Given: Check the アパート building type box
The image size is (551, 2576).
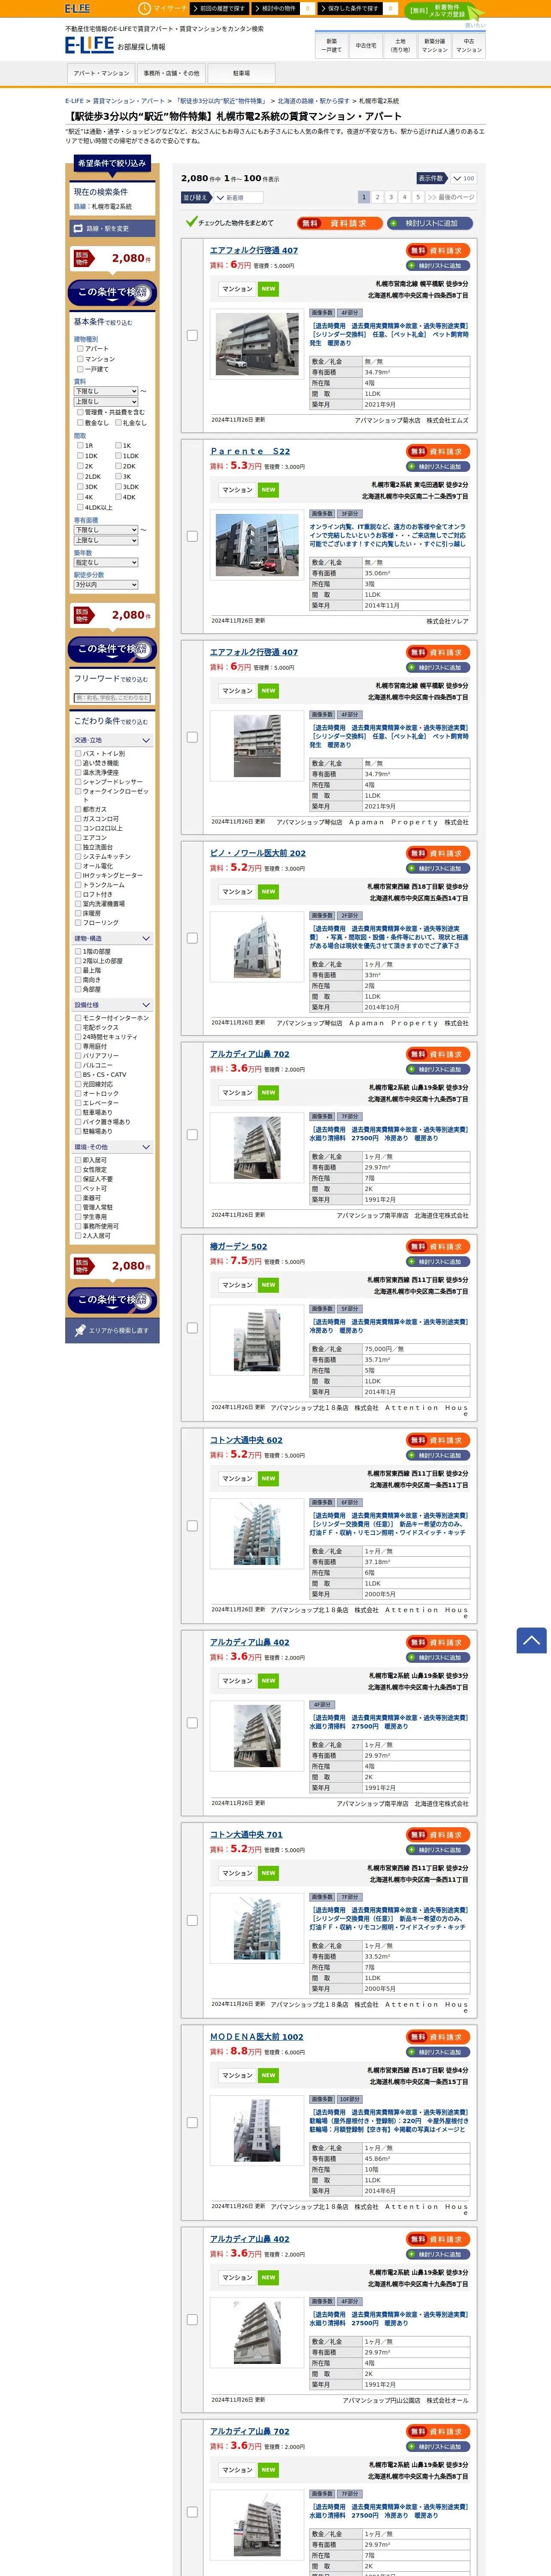Looking at the screenshot, I should (80, 349).
